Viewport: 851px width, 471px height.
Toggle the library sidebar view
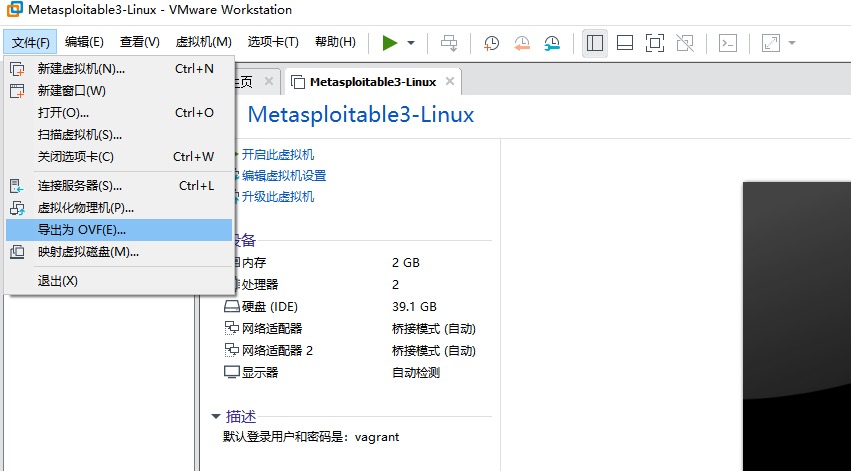[x=595, y=43]
